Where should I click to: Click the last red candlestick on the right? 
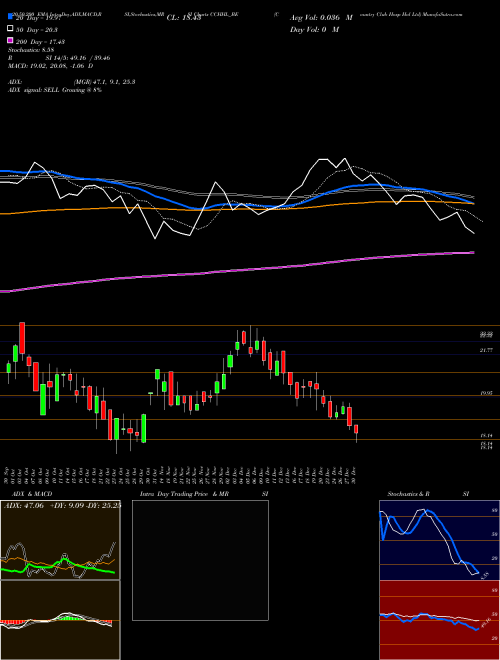tap(356, 430)
